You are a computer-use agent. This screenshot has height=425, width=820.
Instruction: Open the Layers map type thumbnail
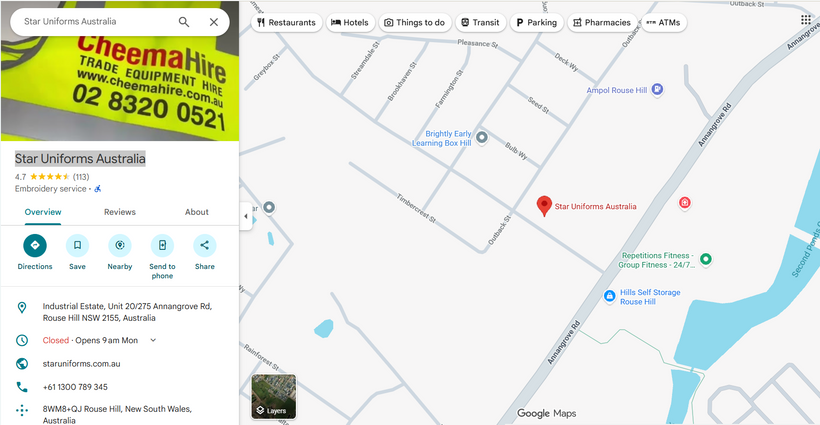click(274, 396)
